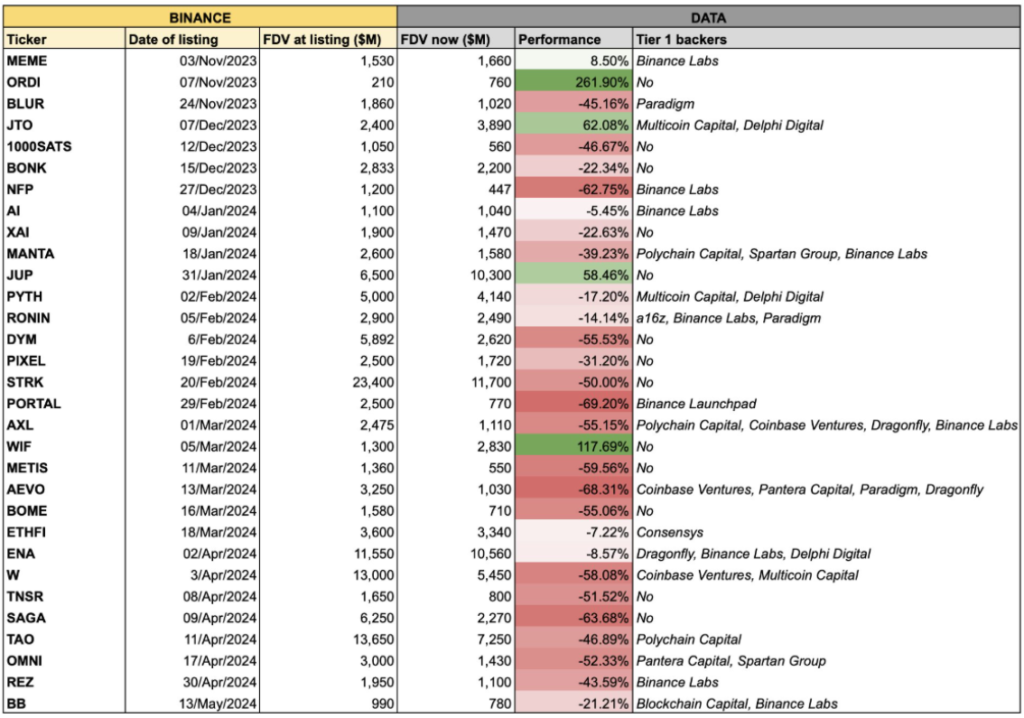
Task: Click the JUP FDV now value 10,300
Action: pyautogui.click(x=455, y=275)
